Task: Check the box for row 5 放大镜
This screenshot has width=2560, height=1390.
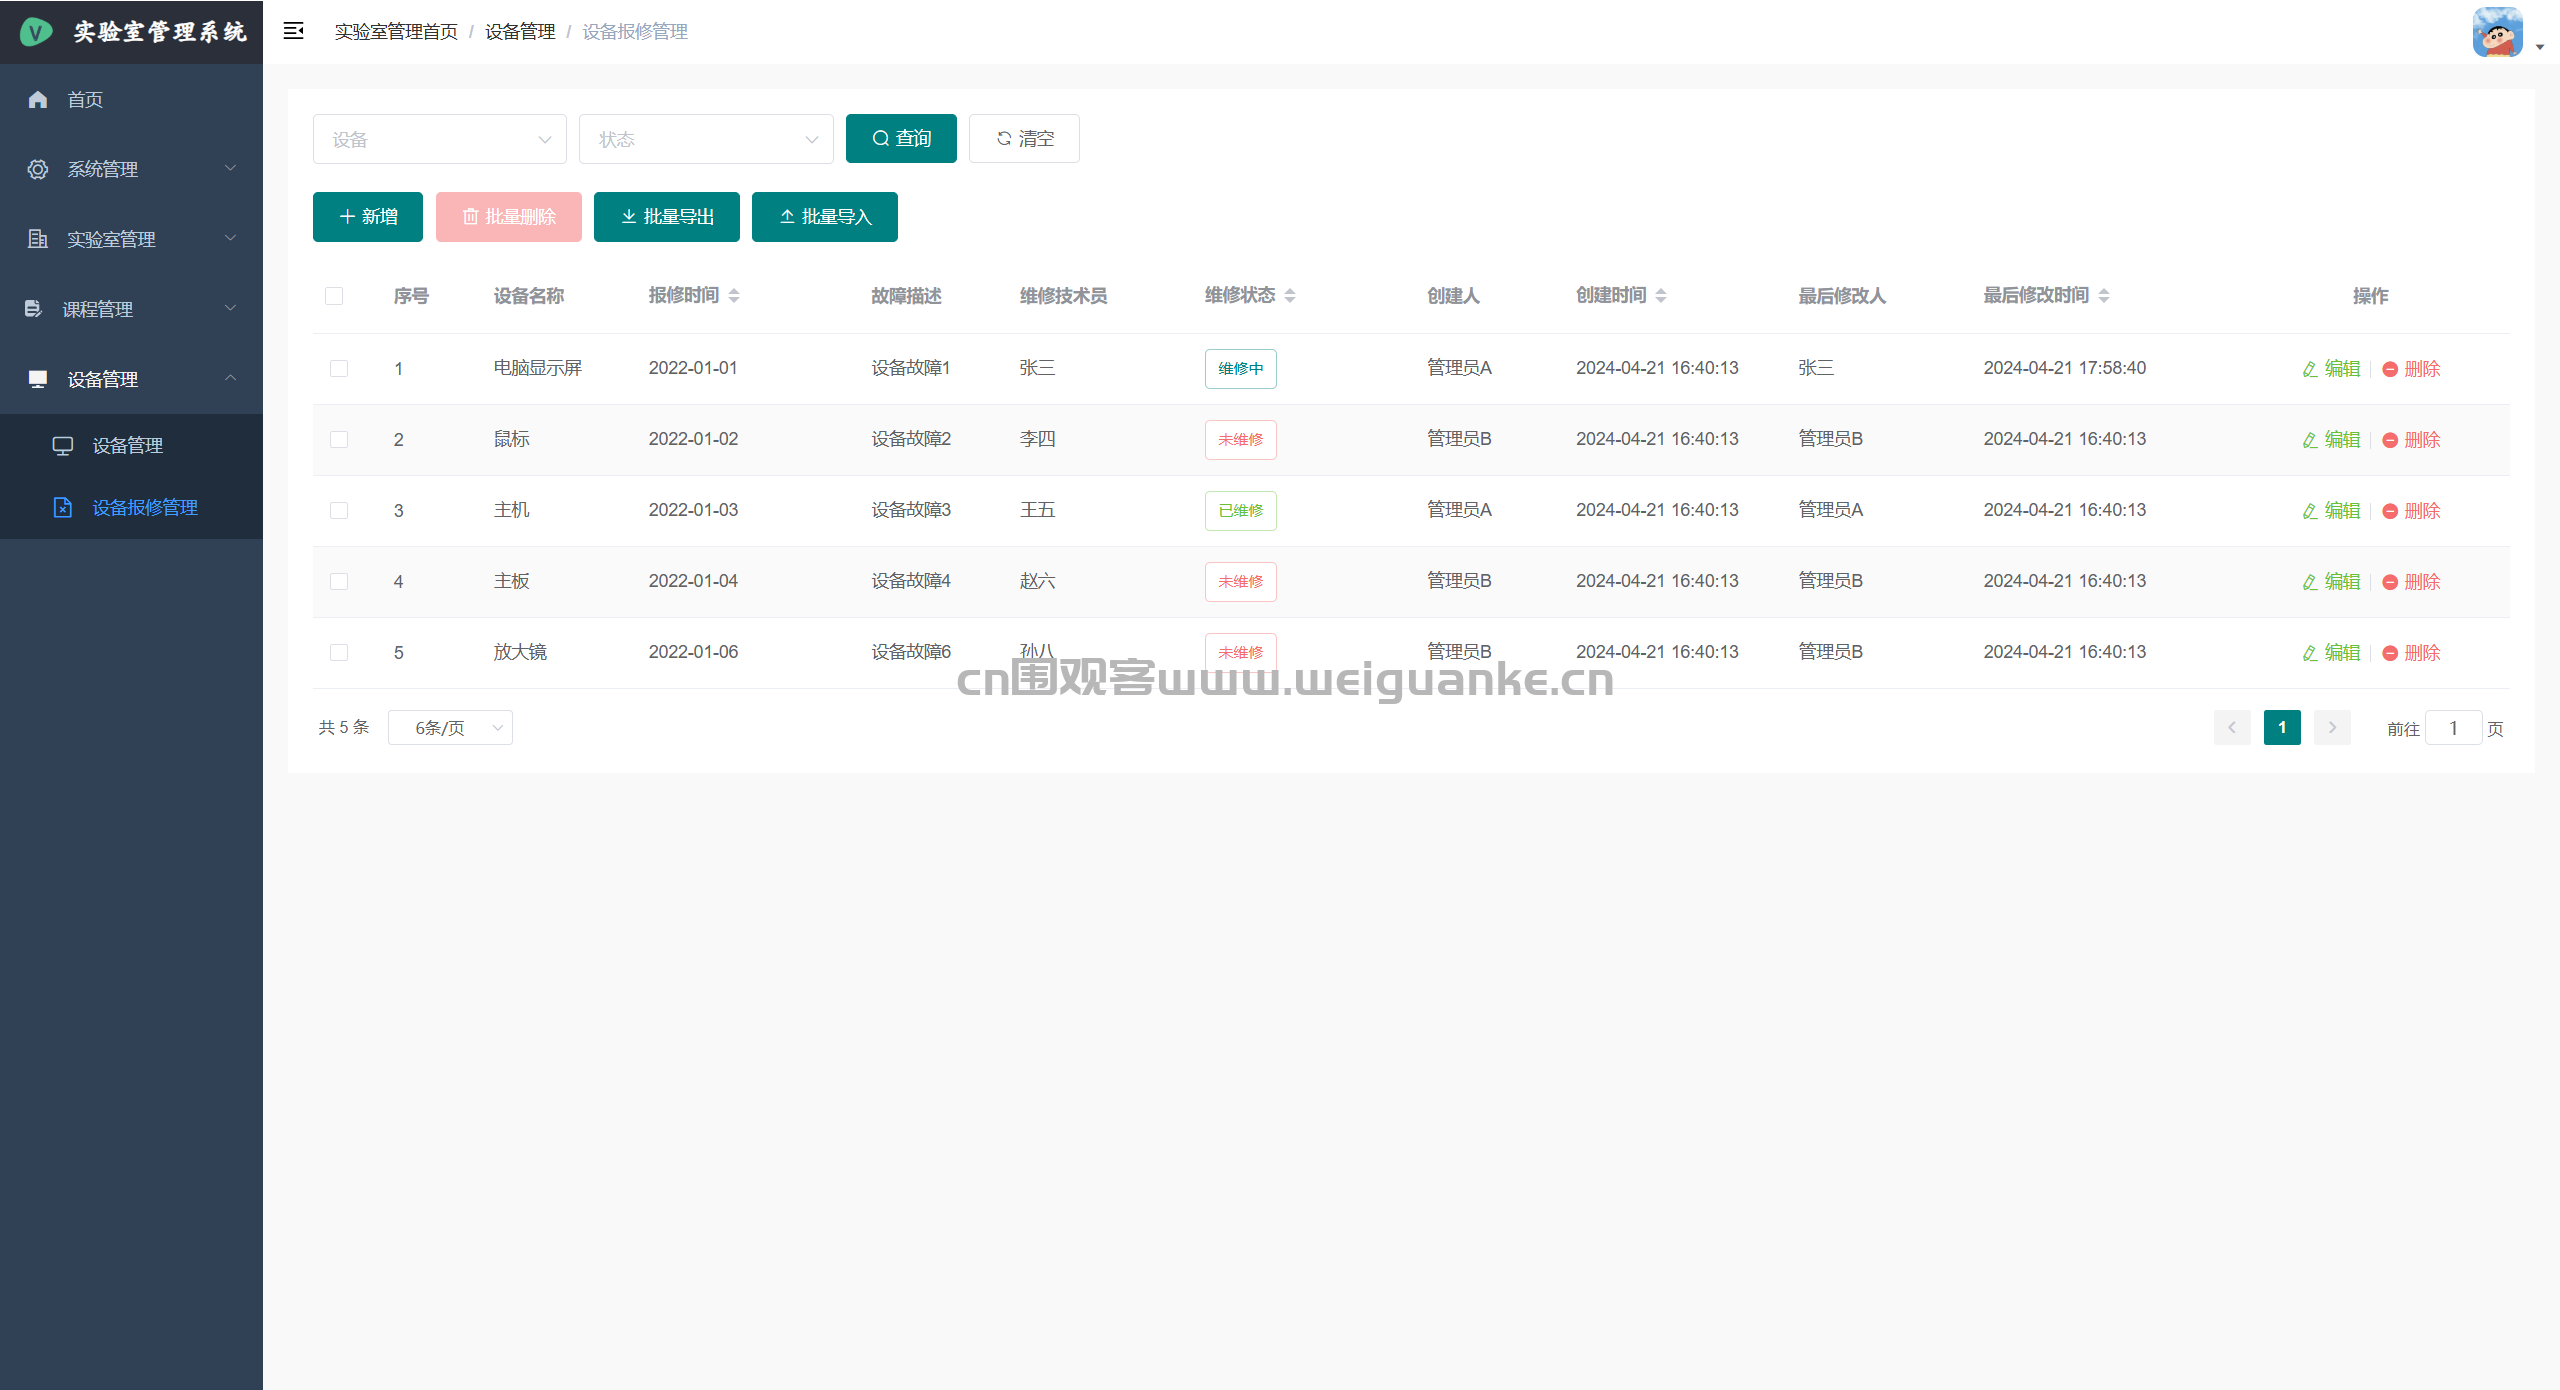Action: pos(339,653)
